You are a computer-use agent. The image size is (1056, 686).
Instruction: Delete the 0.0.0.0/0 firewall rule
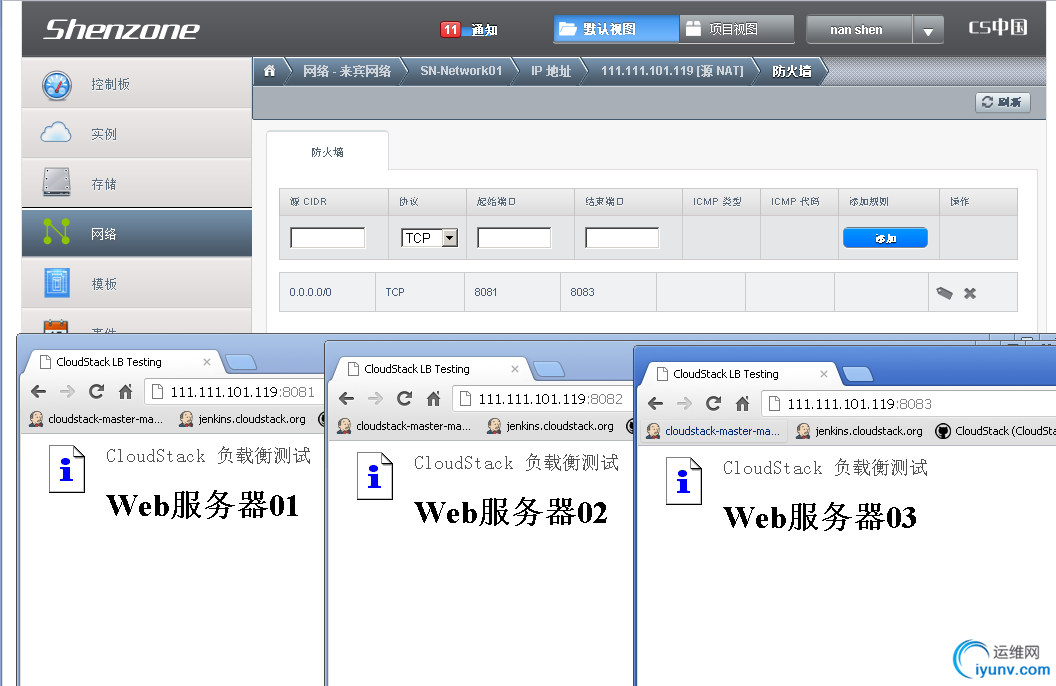click(970, 293)
